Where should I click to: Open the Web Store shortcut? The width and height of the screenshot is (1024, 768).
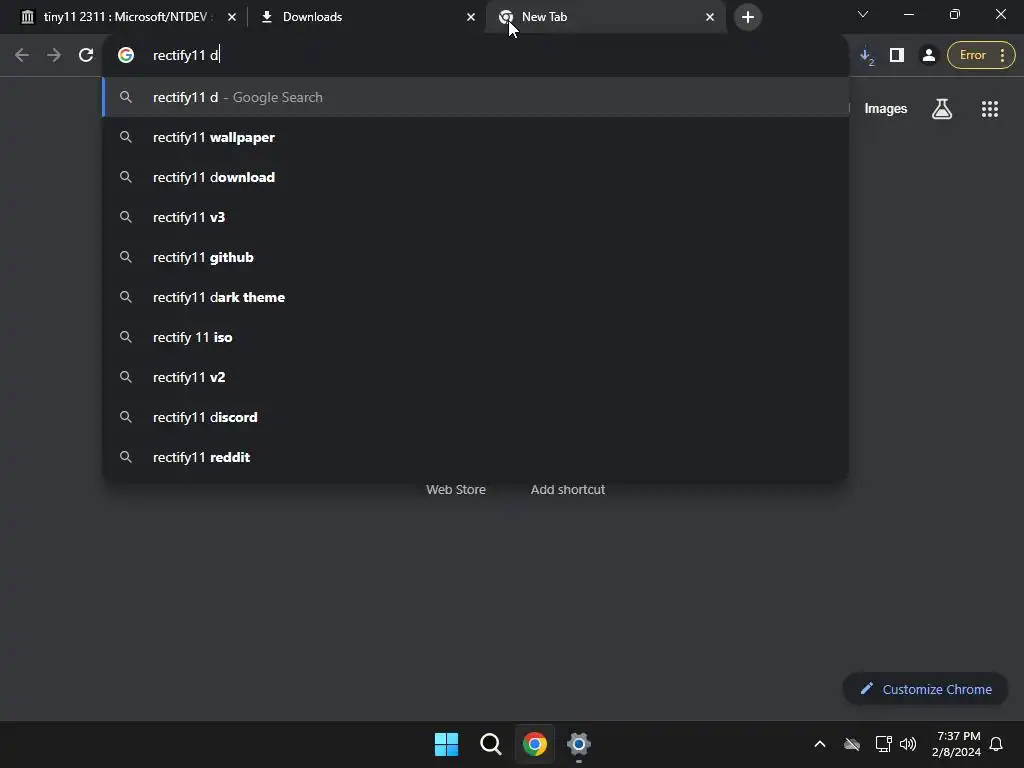(x=456, y=490)
